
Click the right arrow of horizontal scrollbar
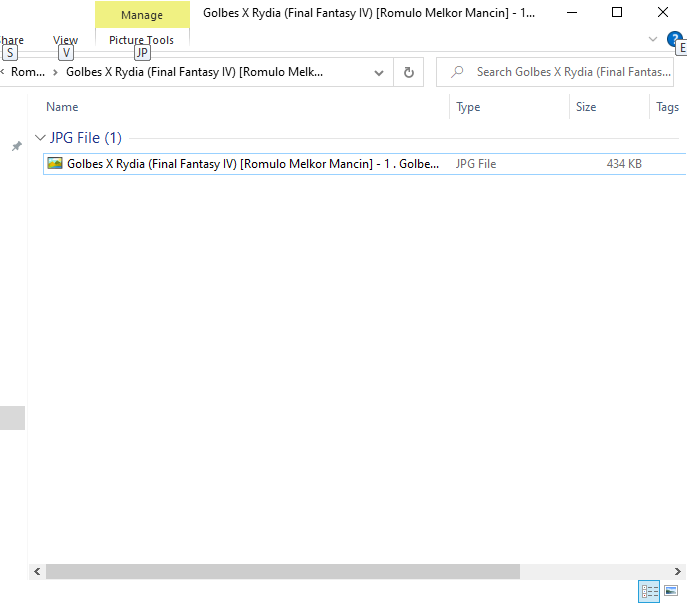click(x=677, y=572)
